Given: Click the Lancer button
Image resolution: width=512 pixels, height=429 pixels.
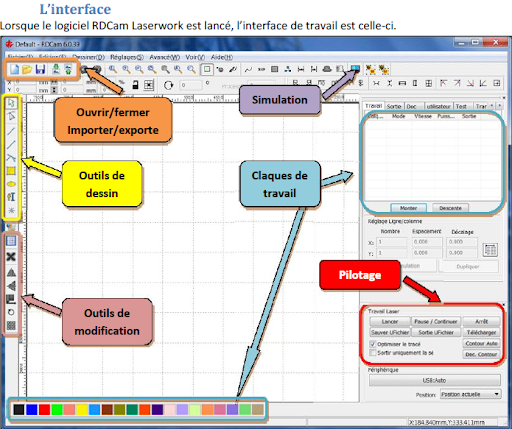Looking at the screenshot, I should 390,322.
